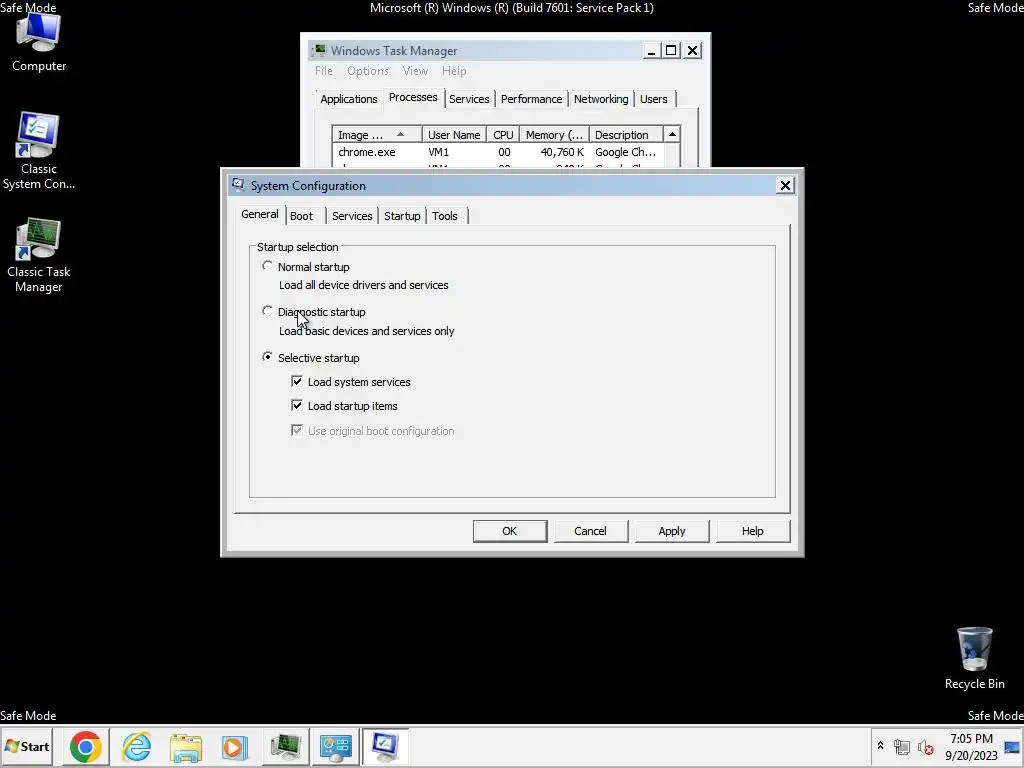
Task: Click the Help button in System Configuration
Action: (752, 531)
